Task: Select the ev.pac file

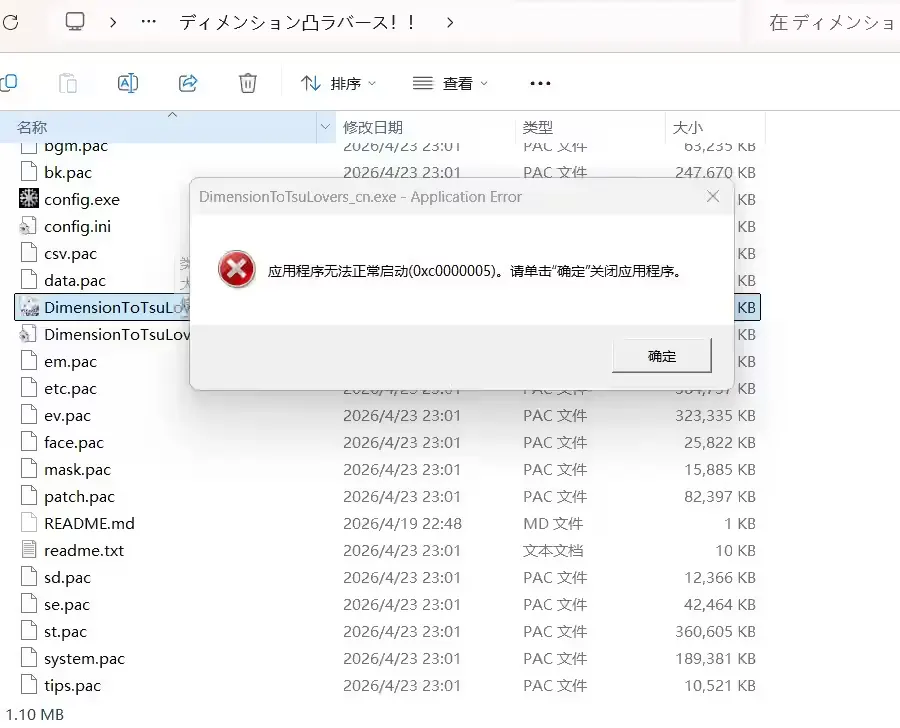Action: (x=67, y=416)
